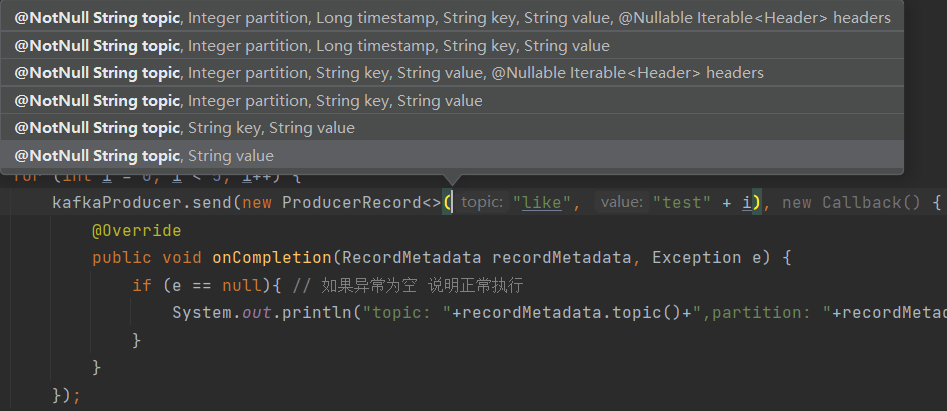Select overload topic, String key, String value

point(452,128)
